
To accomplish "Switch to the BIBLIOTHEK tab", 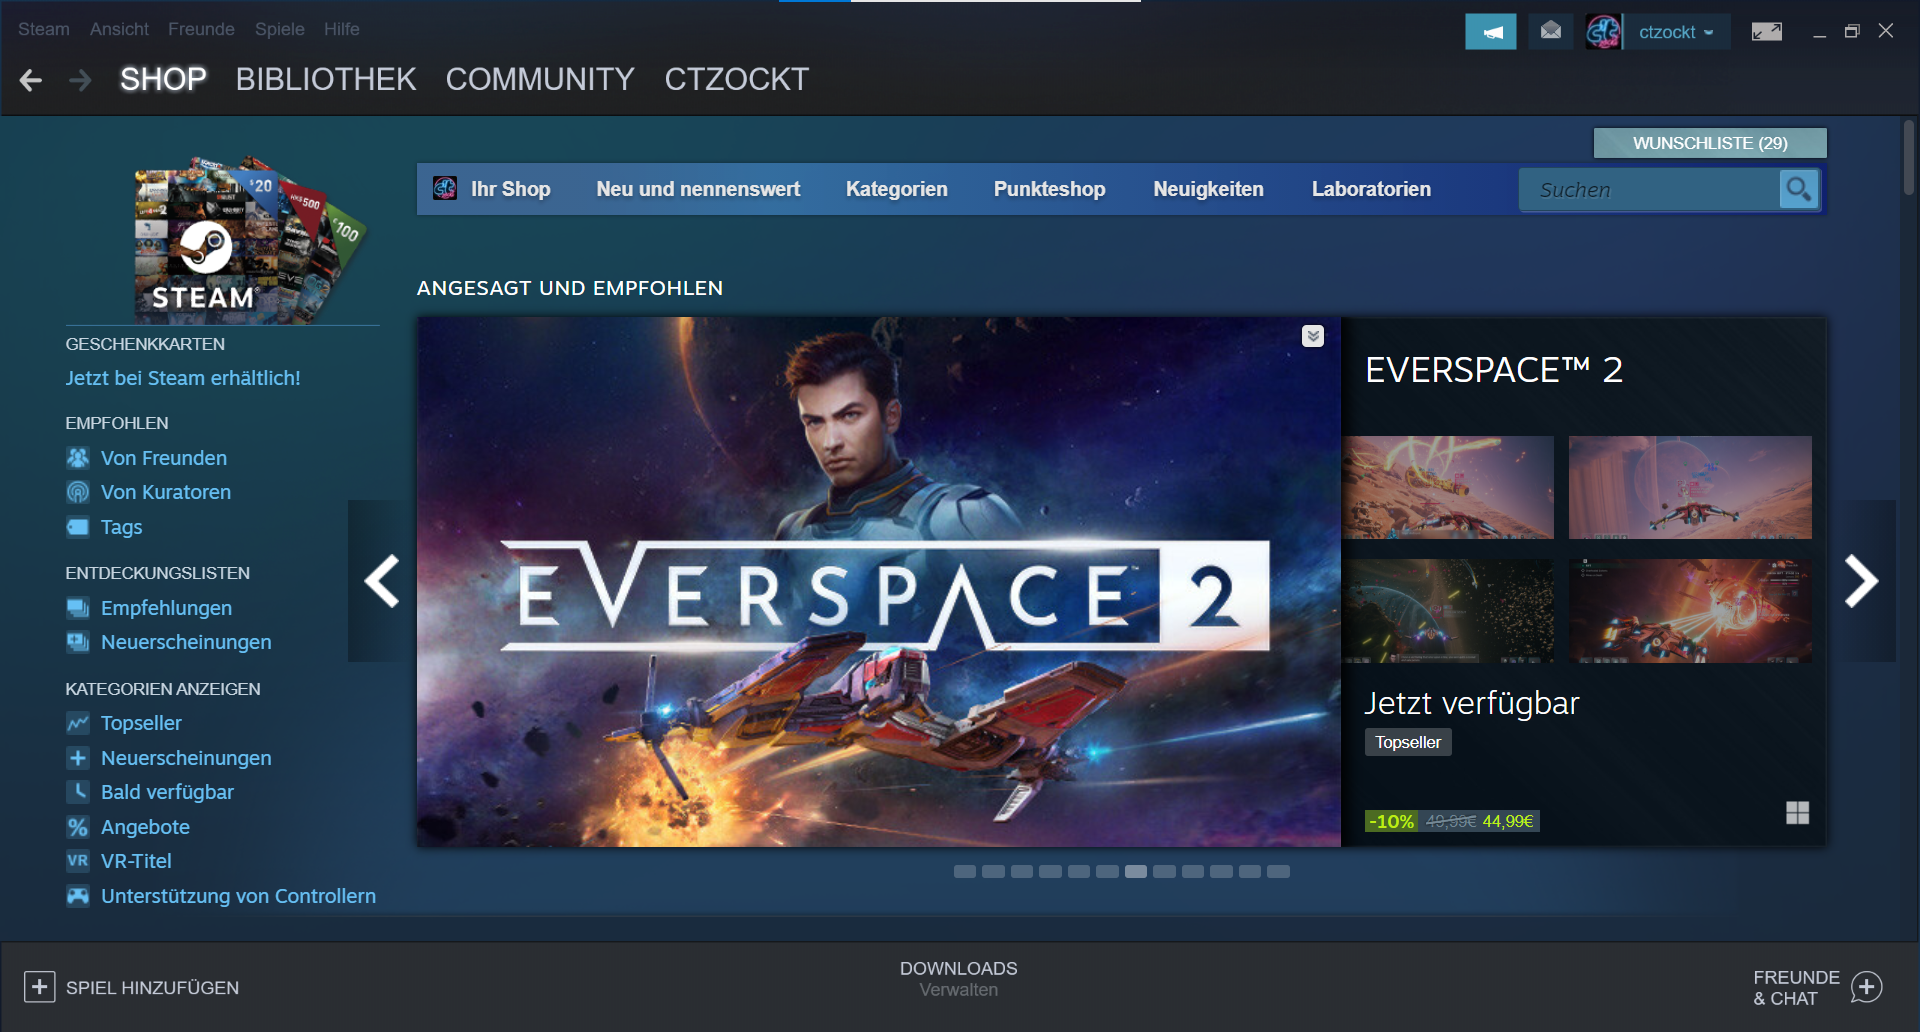I will (x=326, y=79).
